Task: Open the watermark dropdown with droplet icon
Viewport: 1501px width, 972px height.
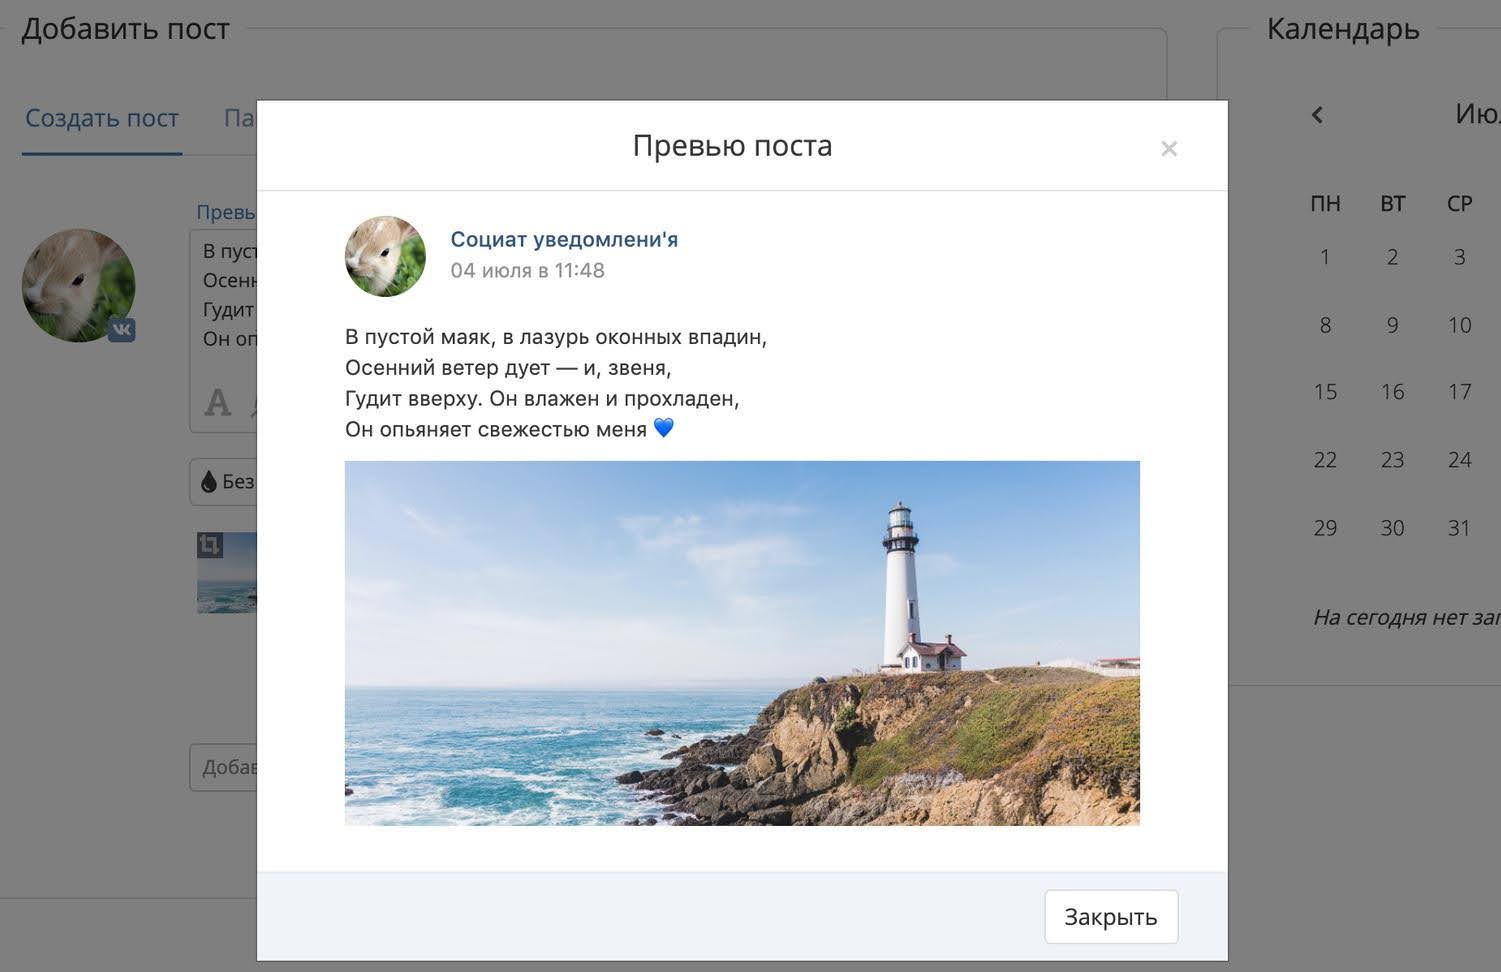Action: coord(225,482)
